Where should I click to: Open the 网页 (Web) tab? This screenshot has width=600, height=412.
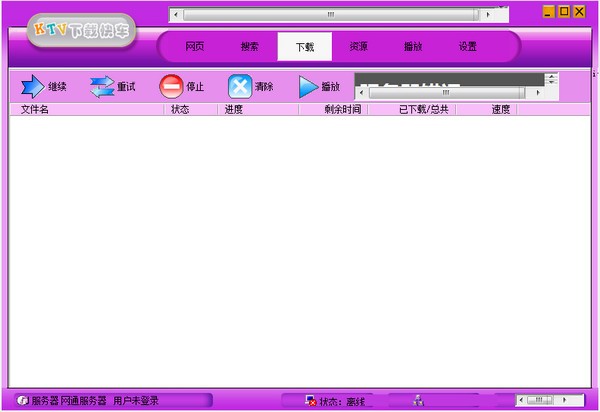(195, 47)
